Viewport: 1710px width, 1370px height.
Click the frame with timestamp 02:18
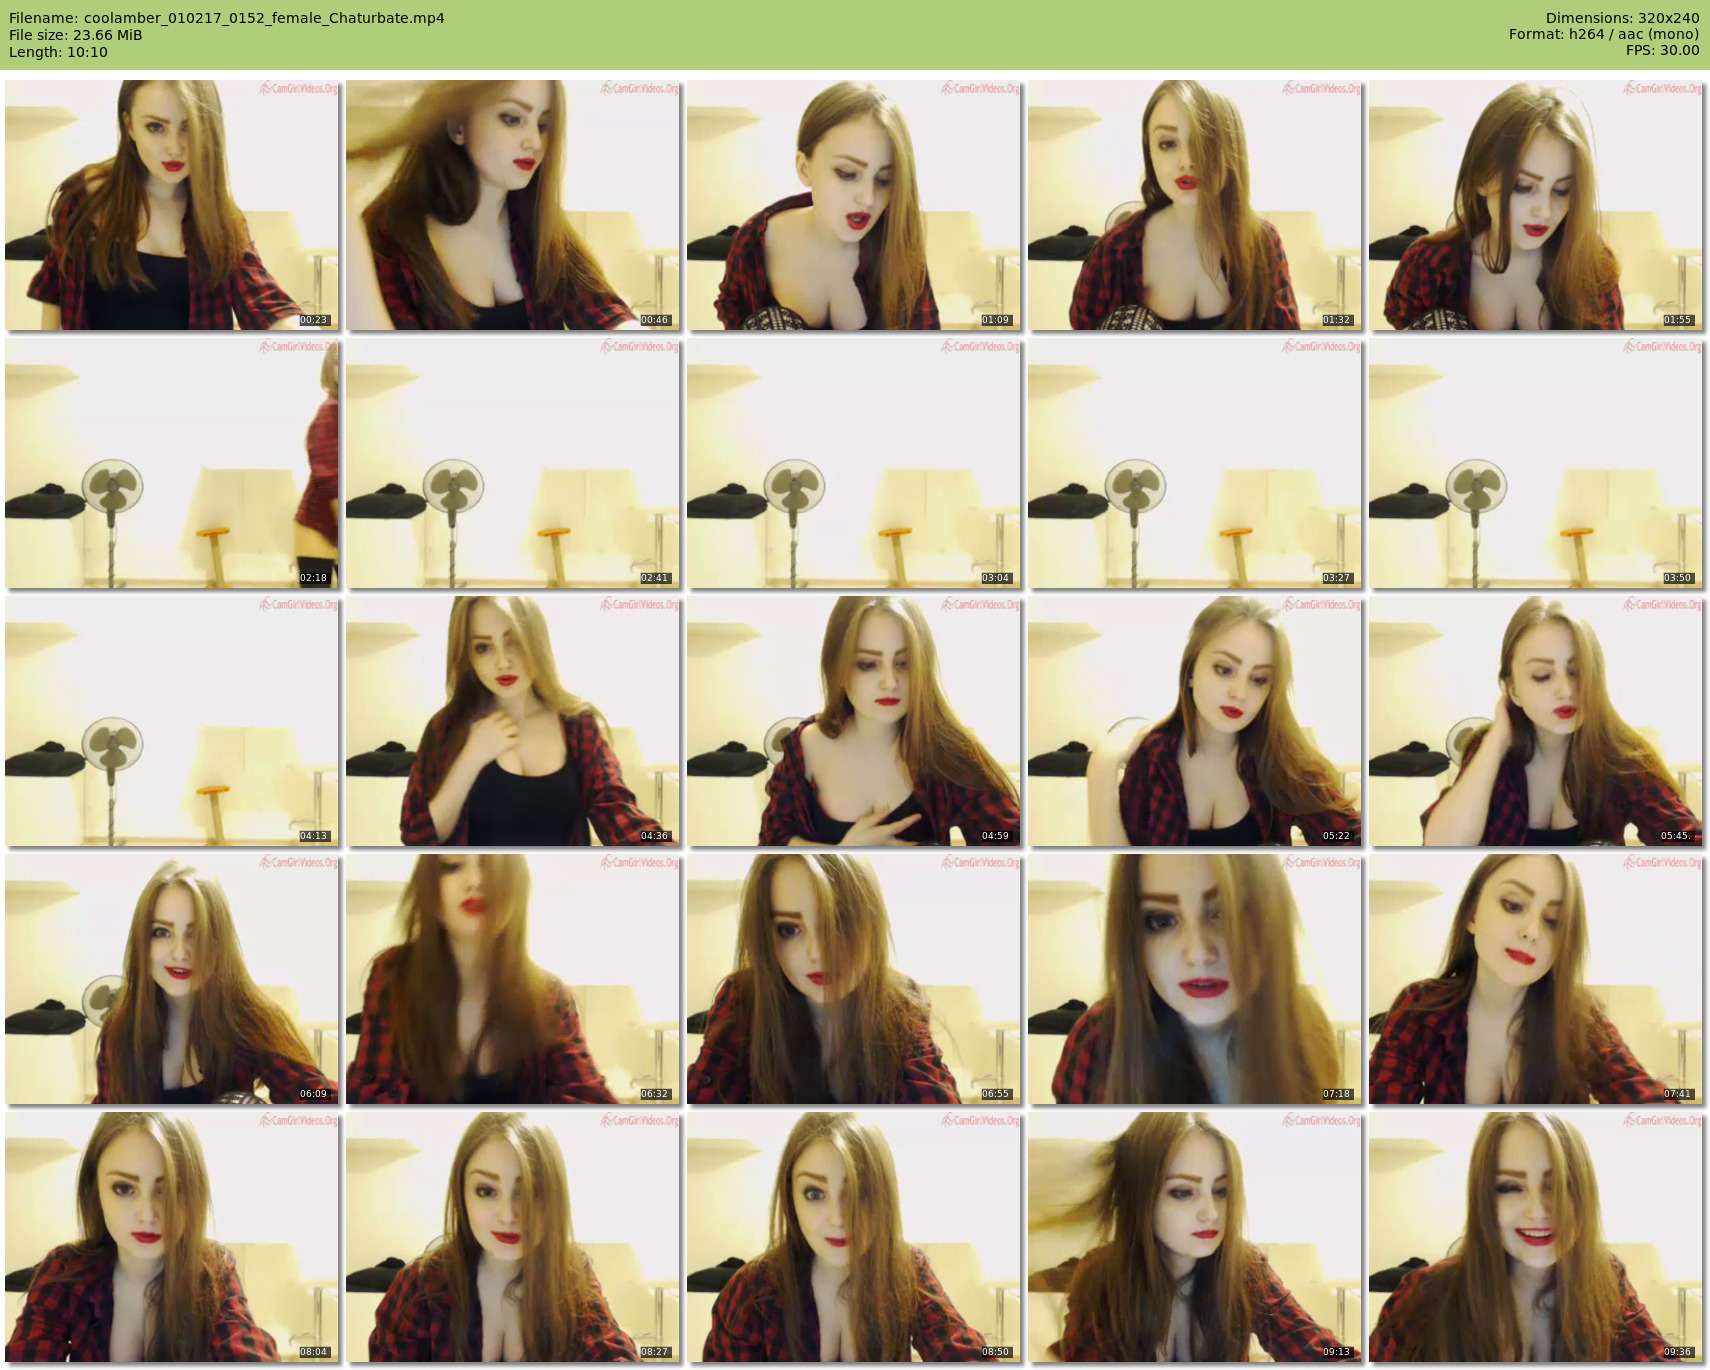(x=172, y=463)
